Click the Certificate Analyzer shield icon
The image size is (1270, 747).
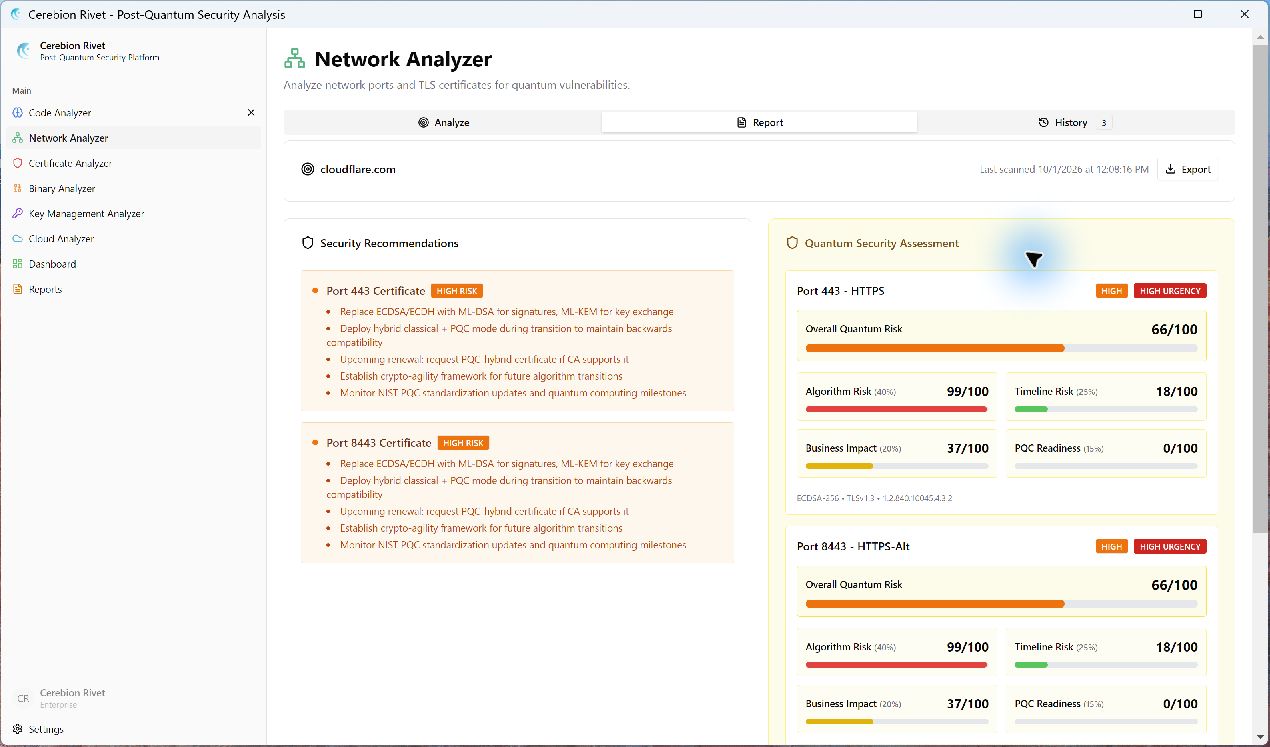pyautogui.click(x=17, y=163)
